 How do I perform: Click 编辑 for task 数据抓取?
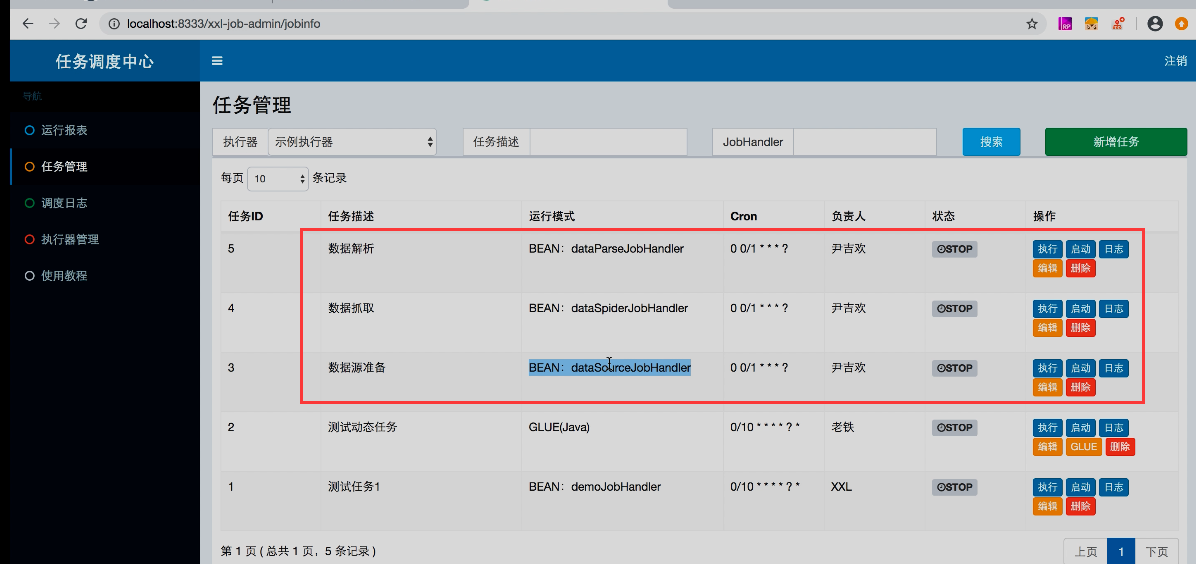click(x=1047, y=327)
